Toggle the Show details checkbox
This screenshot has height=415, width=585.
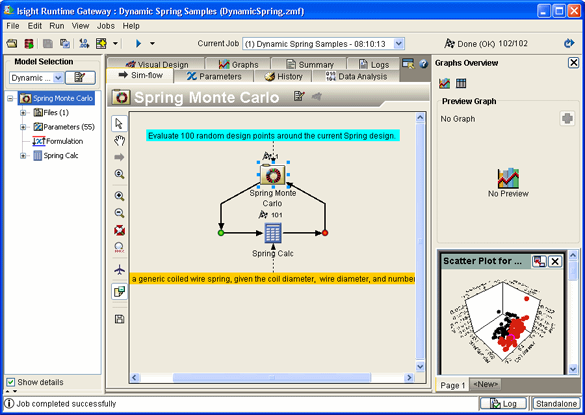[10, 382]
